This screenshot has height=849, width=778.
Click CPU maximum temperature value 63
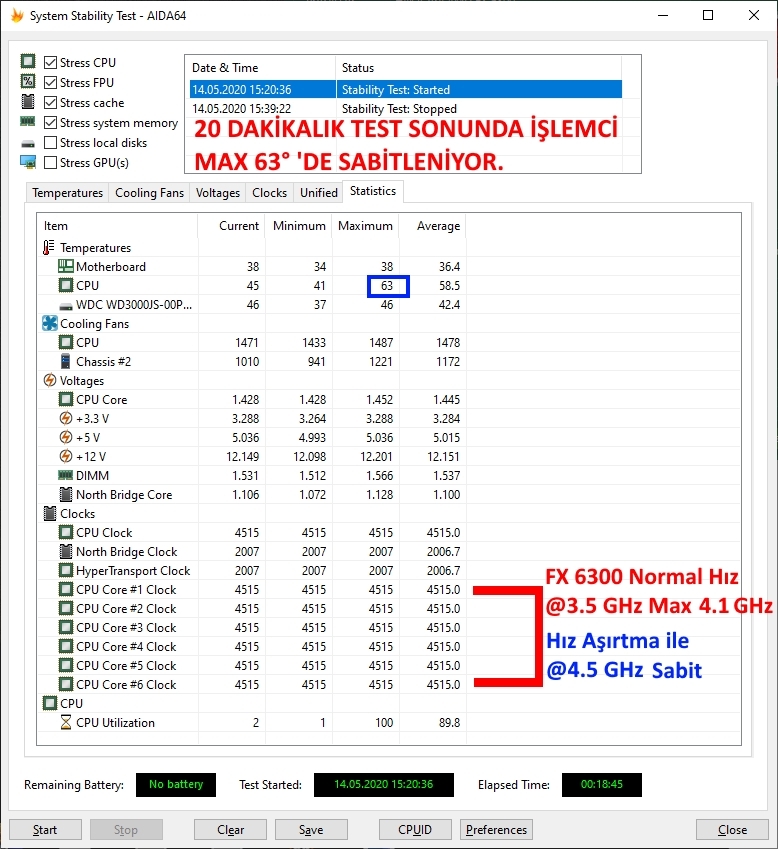387,286
